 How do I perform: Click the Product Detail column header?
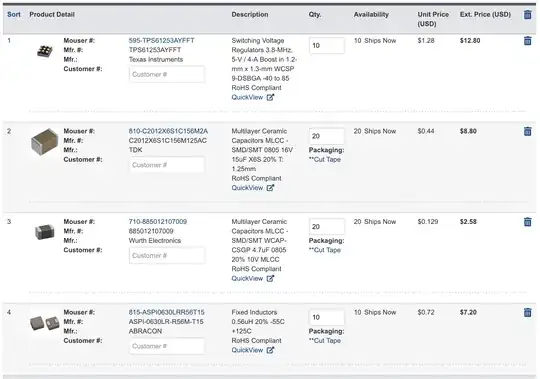[x=52, y=14]
